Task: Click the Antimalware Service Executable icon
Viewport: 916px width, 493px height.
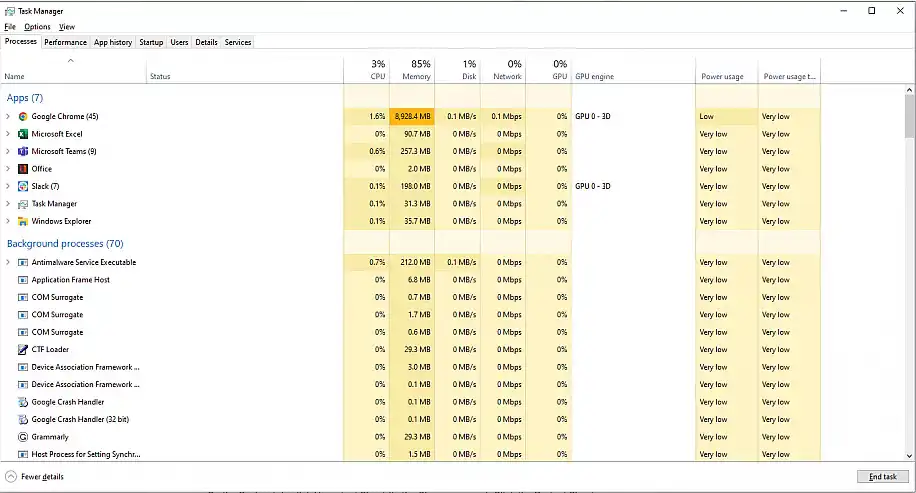Action: [x=23, y=262]
